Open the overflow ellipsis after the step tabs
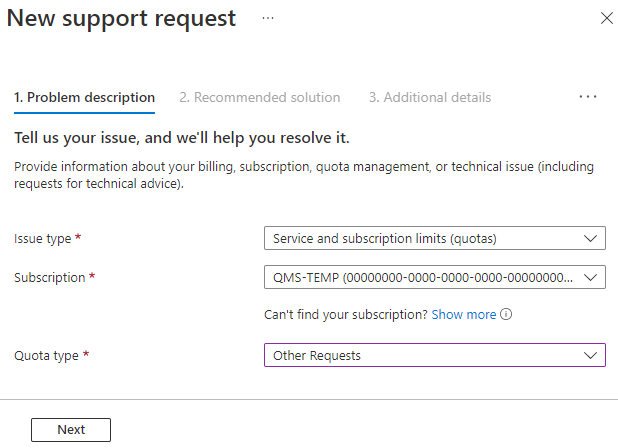 click(588, 97)
